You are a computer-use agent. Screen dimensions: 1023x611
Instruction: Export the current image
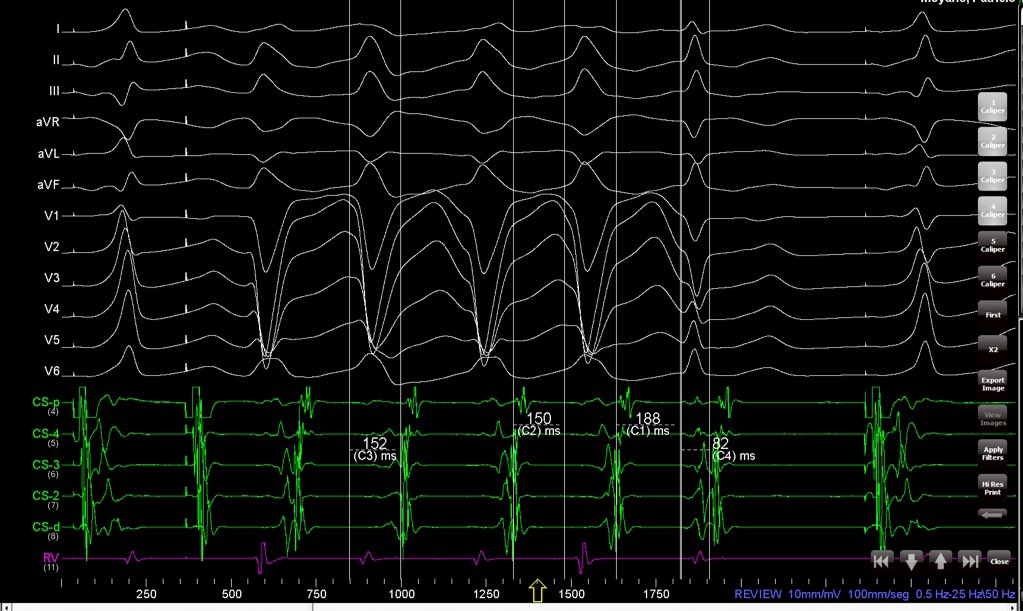991,383
